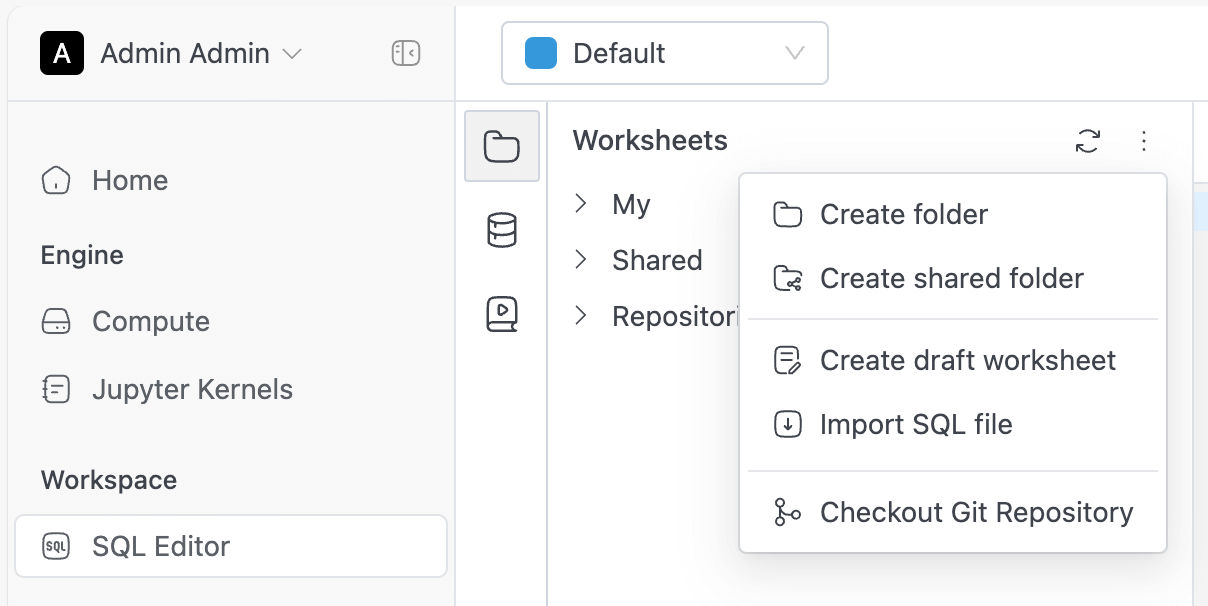Open the Admin Admin account menu

coord(171,53)
